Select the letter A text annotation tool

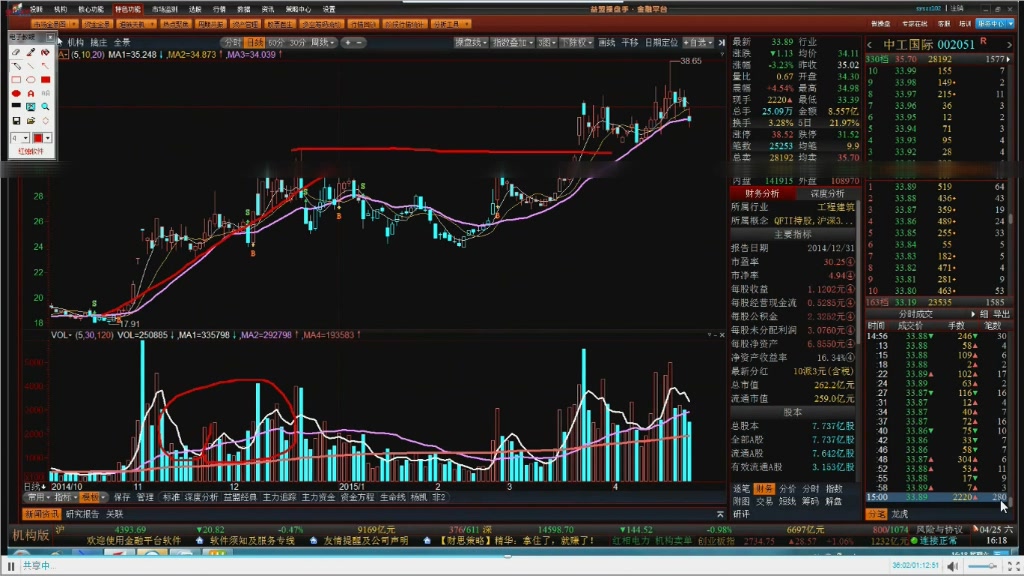(29, 92)
